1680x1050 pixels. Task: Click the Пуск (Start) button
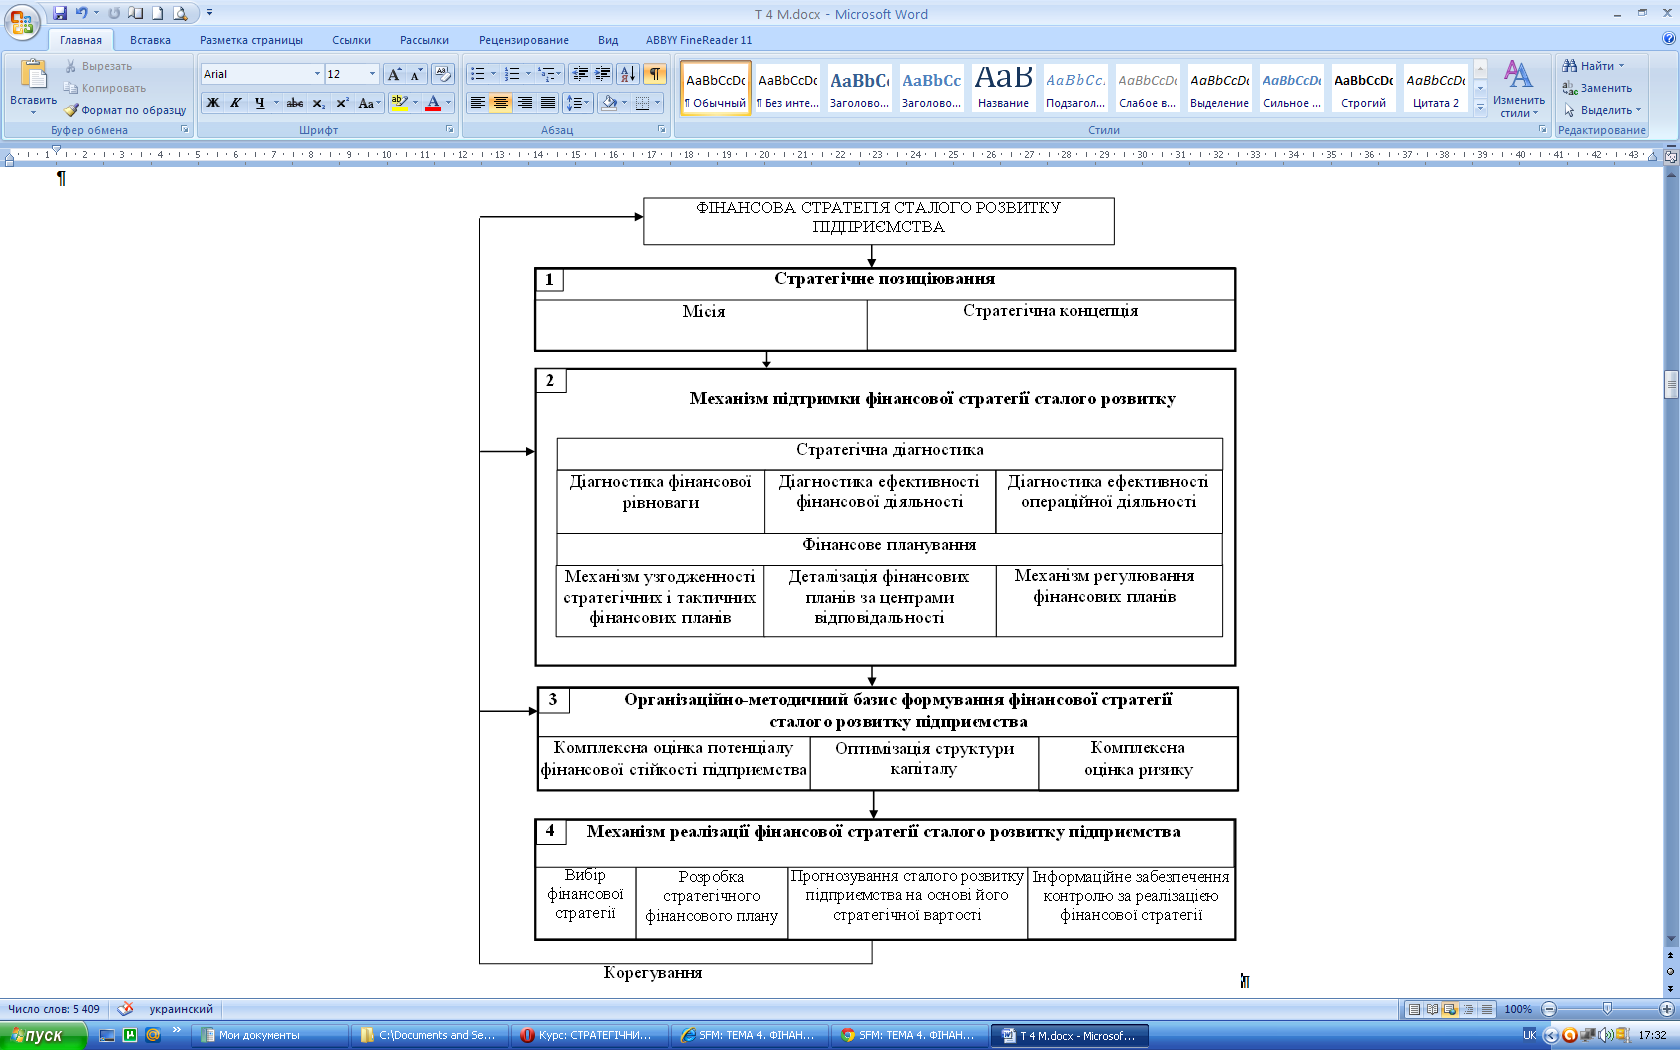tap(43, 1035)
